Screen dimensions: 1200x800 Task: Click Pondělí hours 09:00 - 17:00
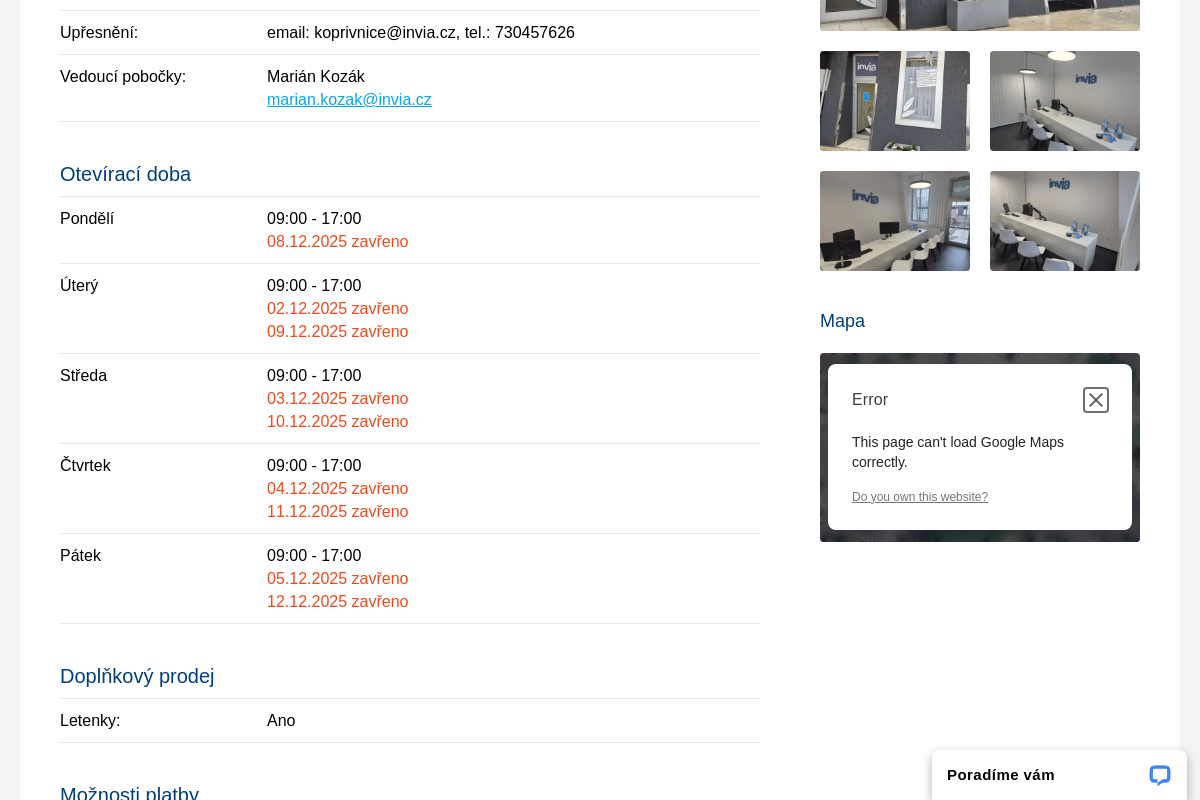314,219
